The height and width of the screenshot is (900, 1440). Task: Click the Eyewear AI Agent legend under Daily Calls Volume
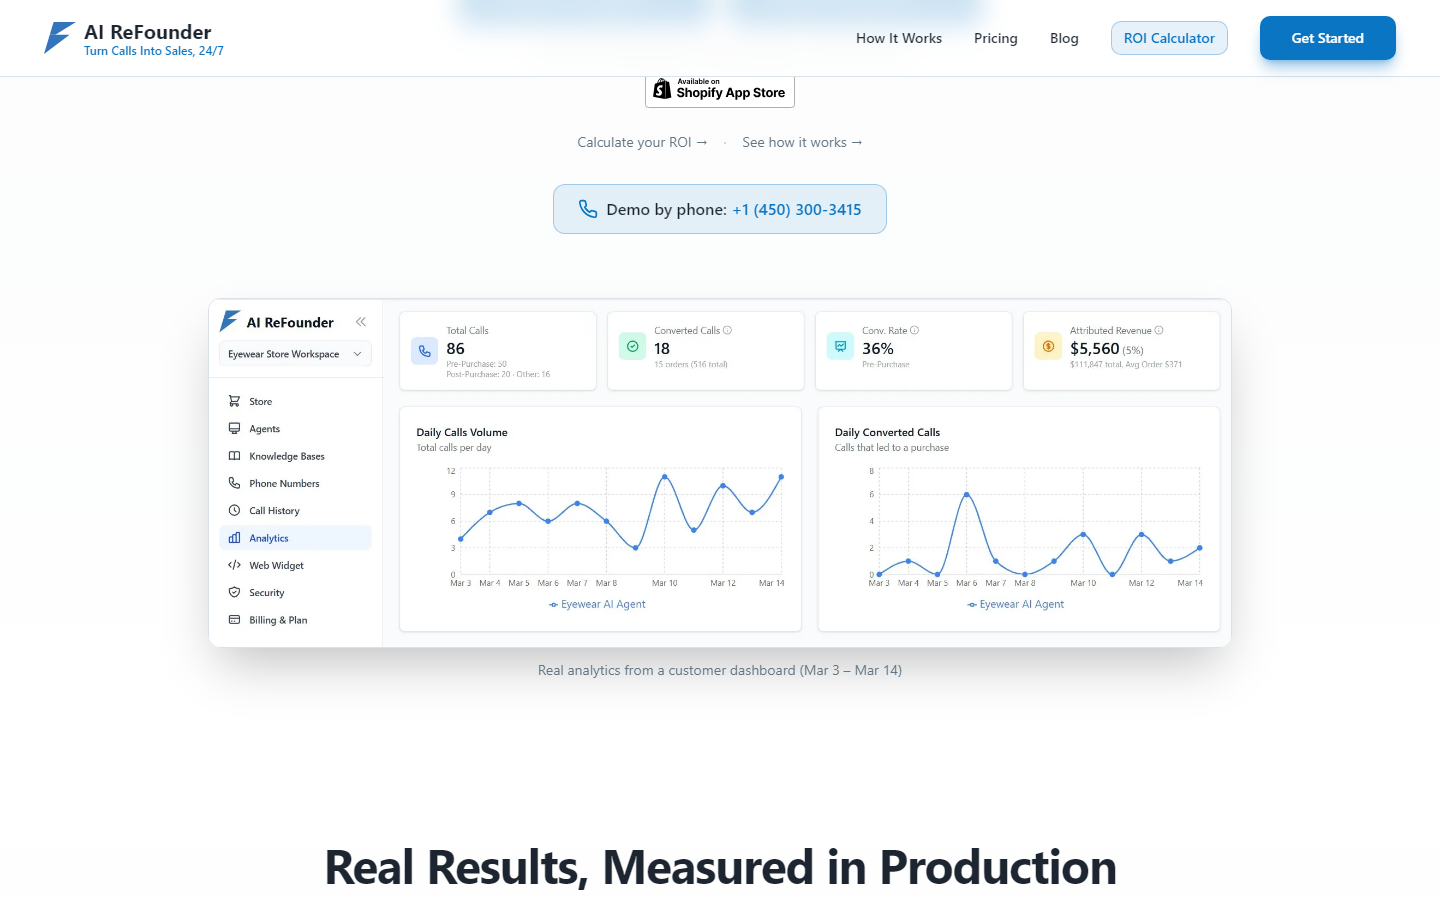click(x=597, y=604)
